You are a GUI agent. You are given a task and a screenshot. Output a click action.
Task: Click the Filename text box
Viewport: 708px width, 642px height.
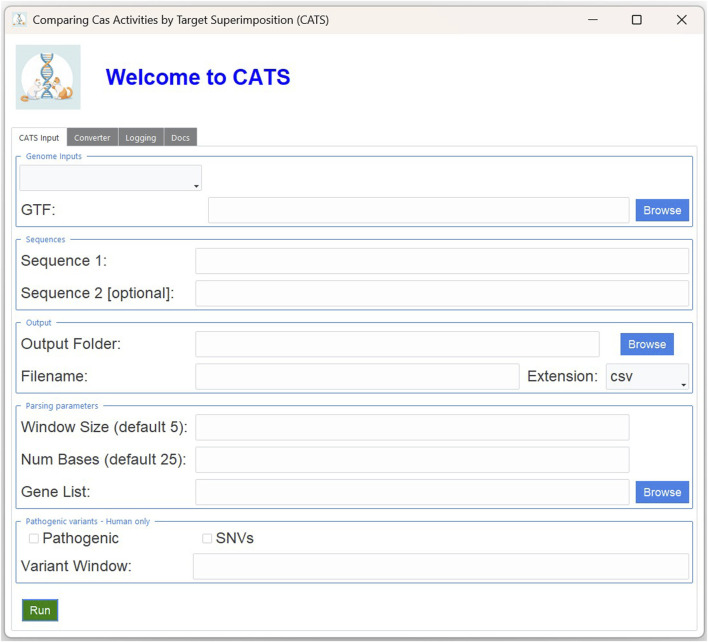(357, 377)
